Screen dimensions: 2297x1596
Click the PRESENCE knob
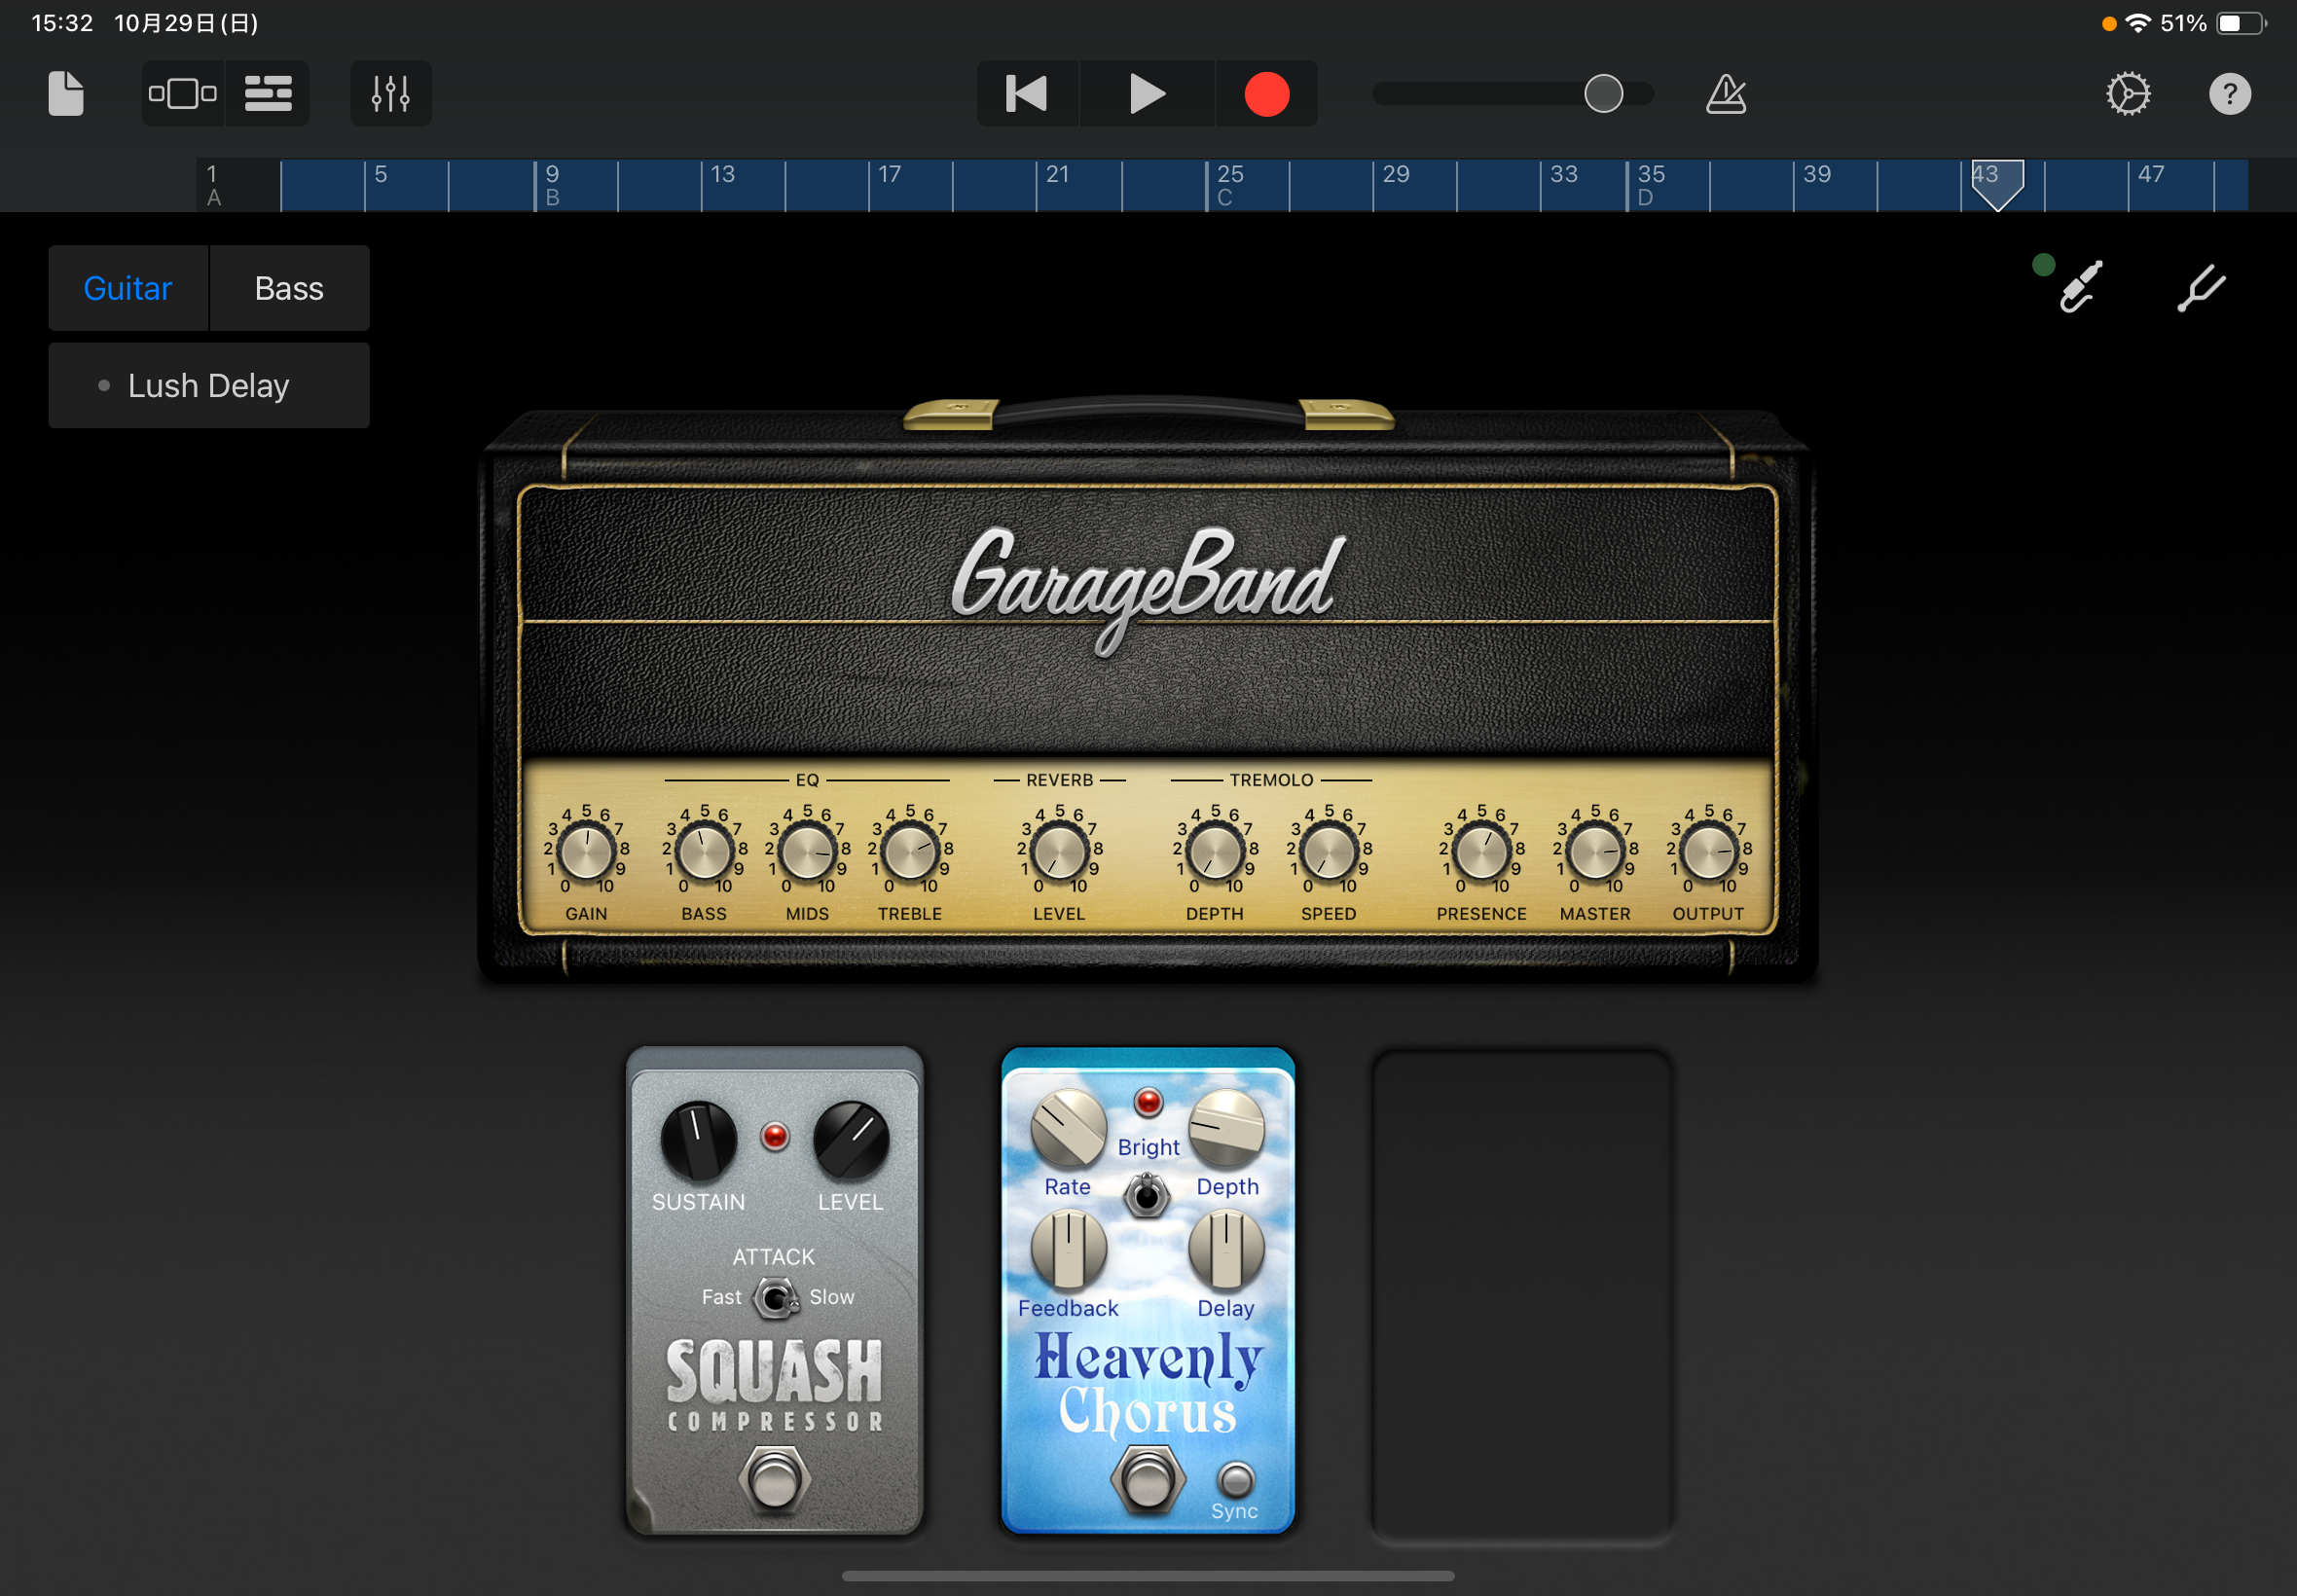1482,852
